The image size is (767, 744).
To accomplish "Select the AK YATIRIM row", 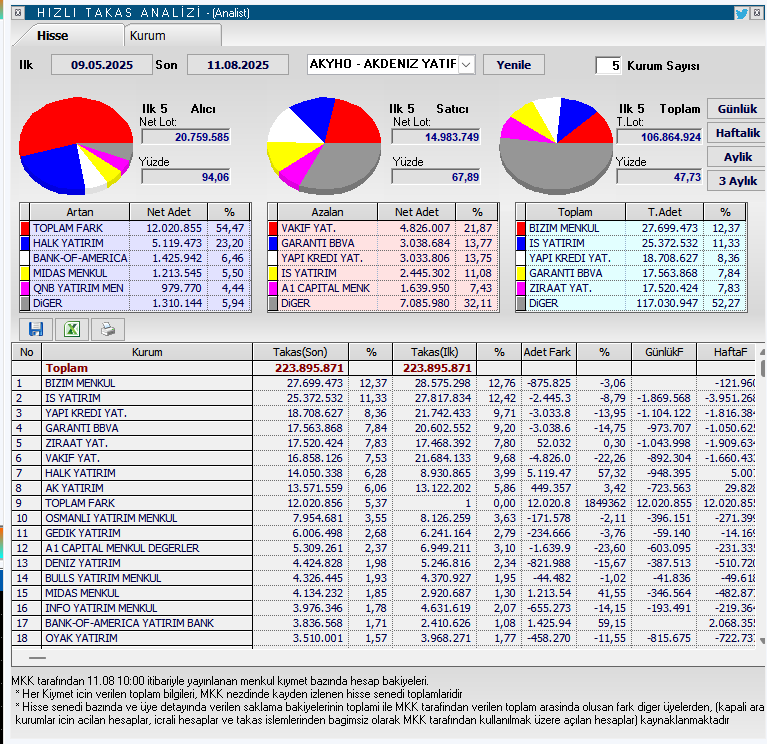I will point(384,488).
